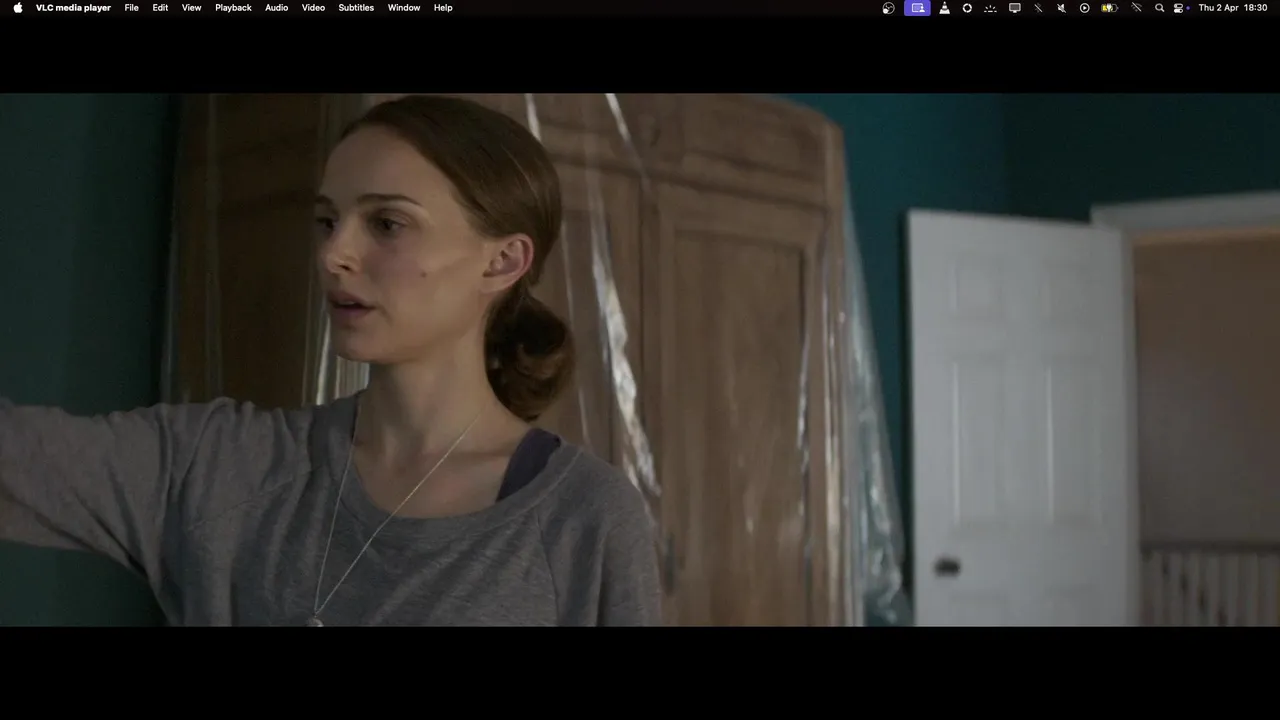Open the Edit menu
This screenshot has width=1280, height=720.
[160, 8]
